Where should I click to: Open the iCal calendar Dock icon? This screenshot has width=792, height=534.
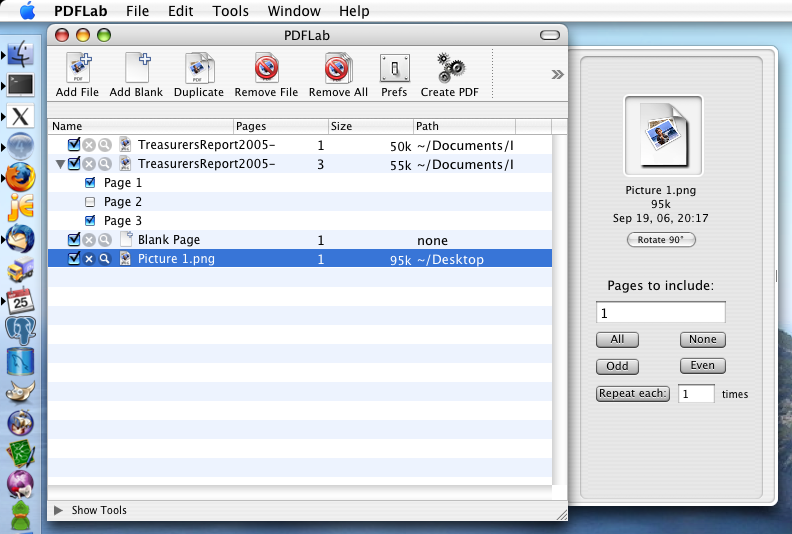click(x=20, y=300)
